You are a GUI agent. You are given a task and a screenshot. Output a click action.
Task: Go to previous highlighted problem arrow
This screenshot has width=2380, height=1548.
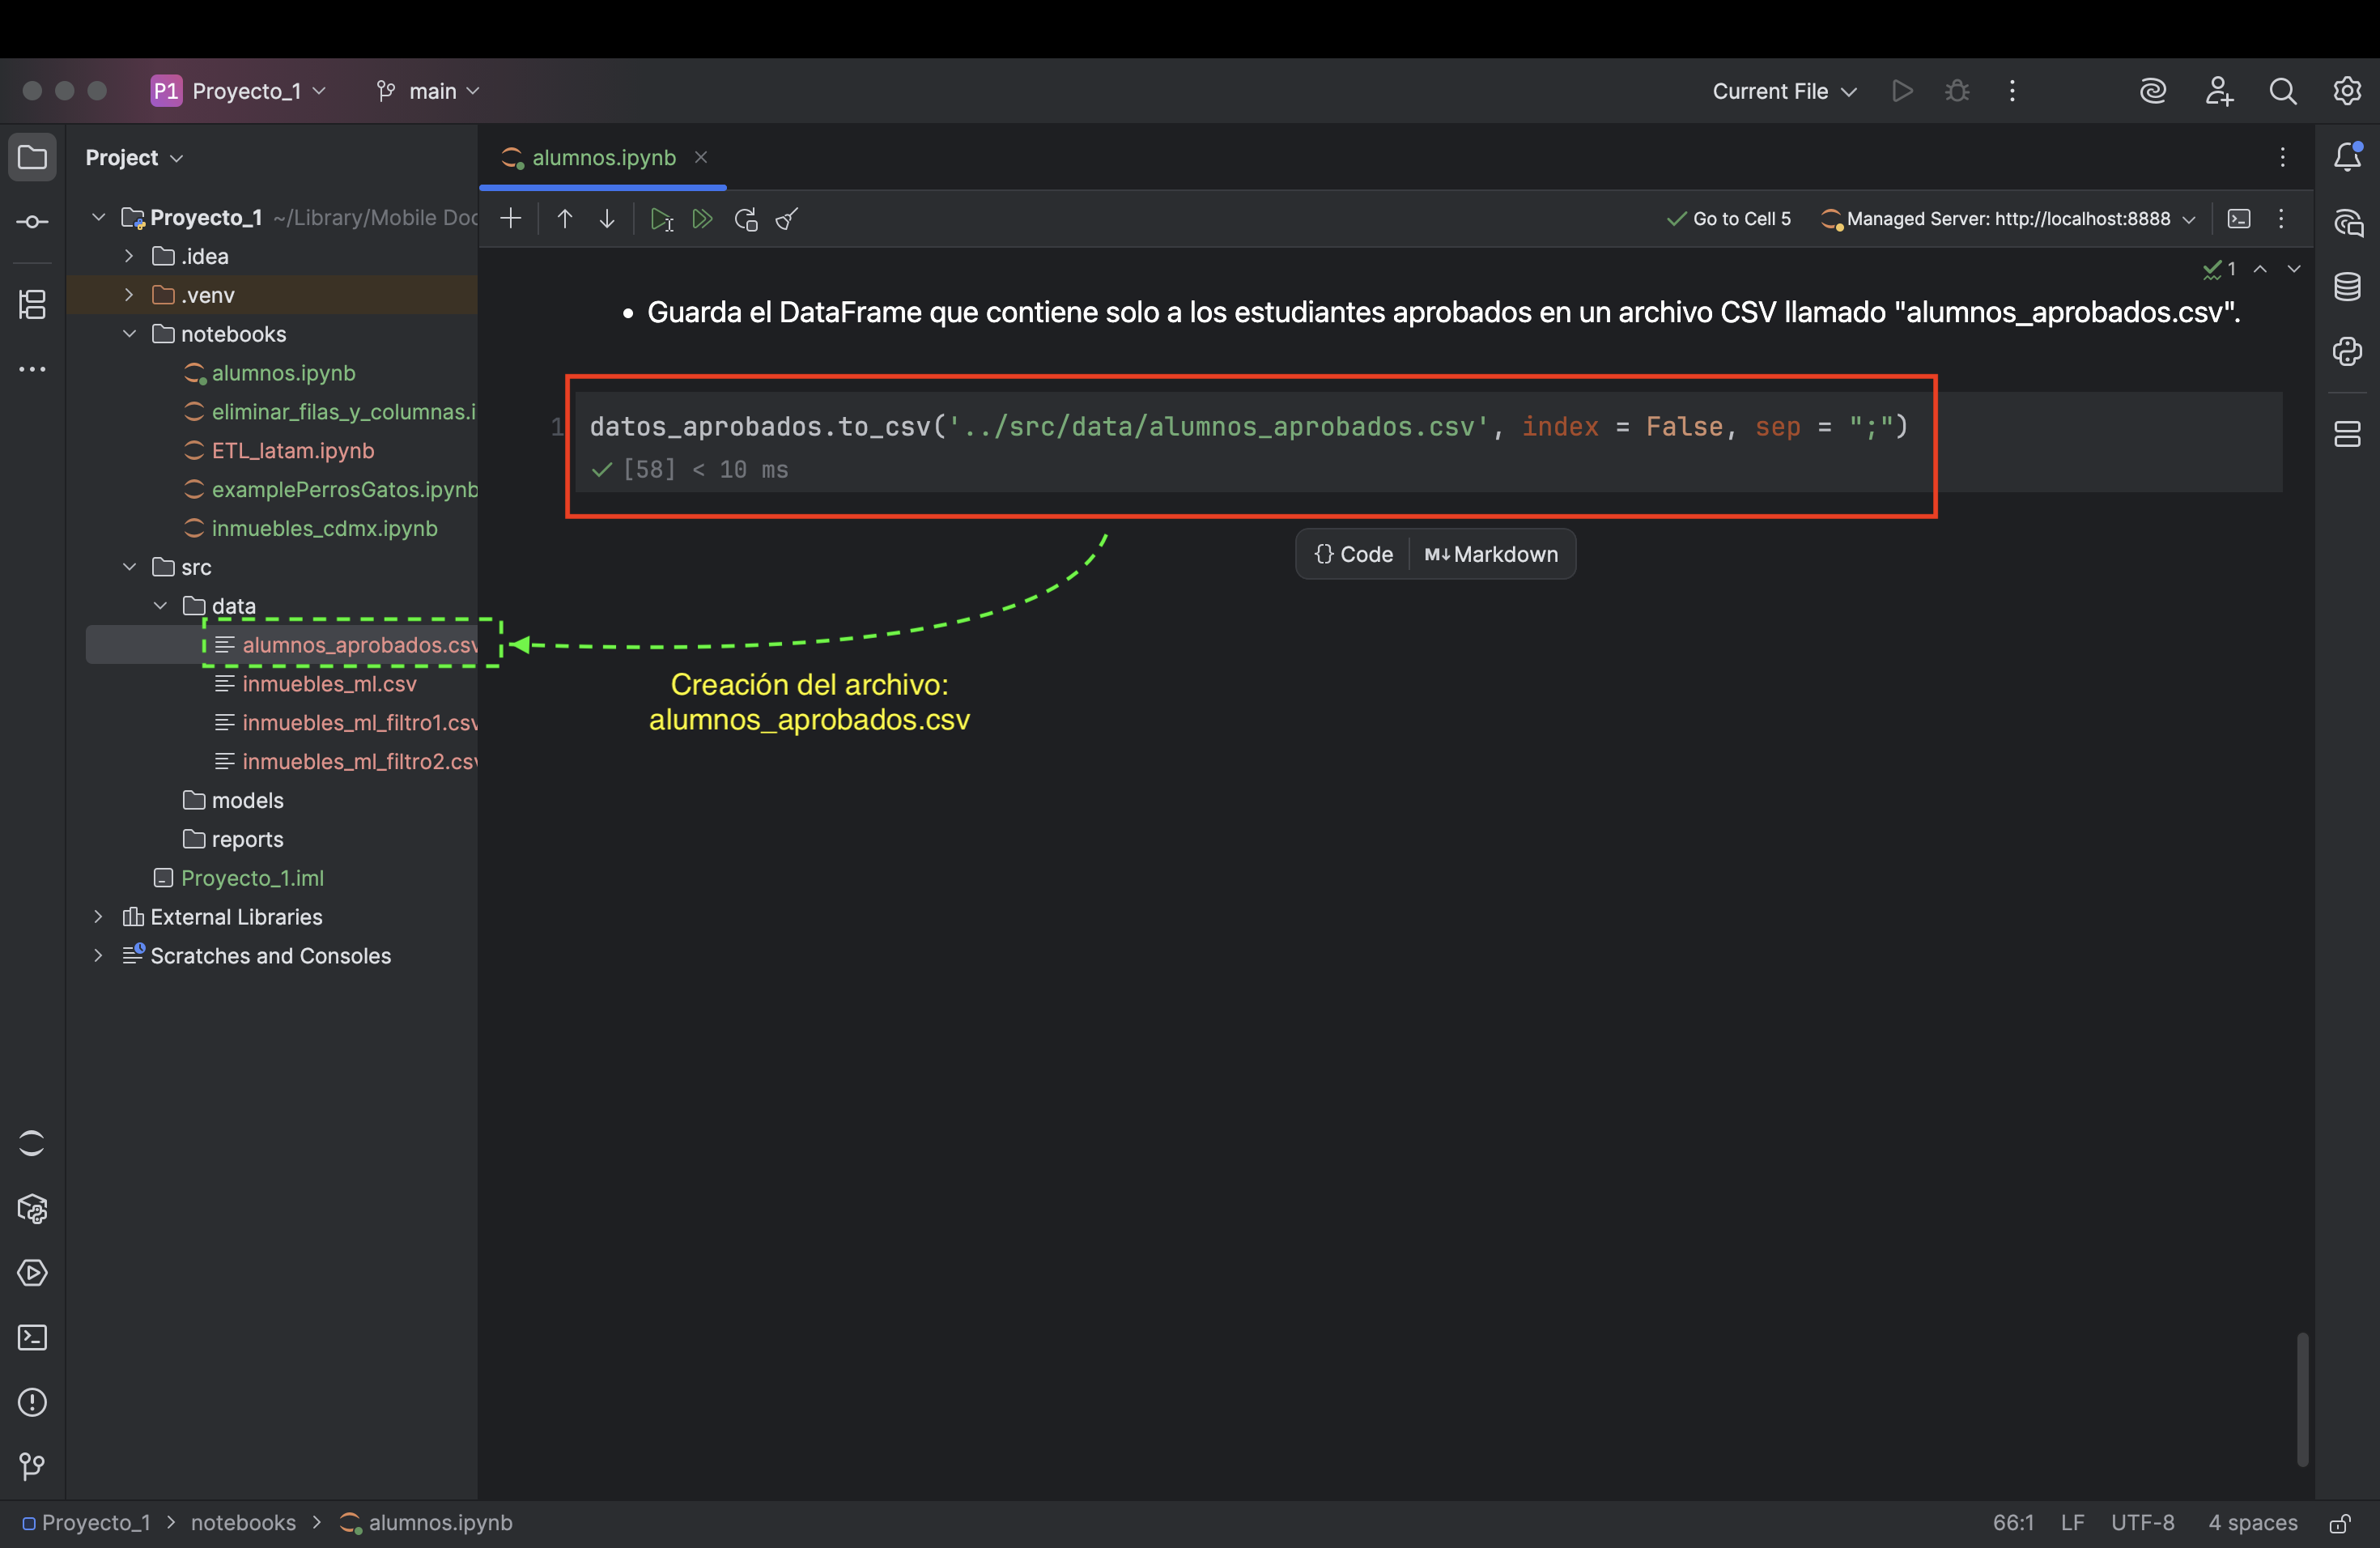pyautogui.click(x=2260, y=269)
